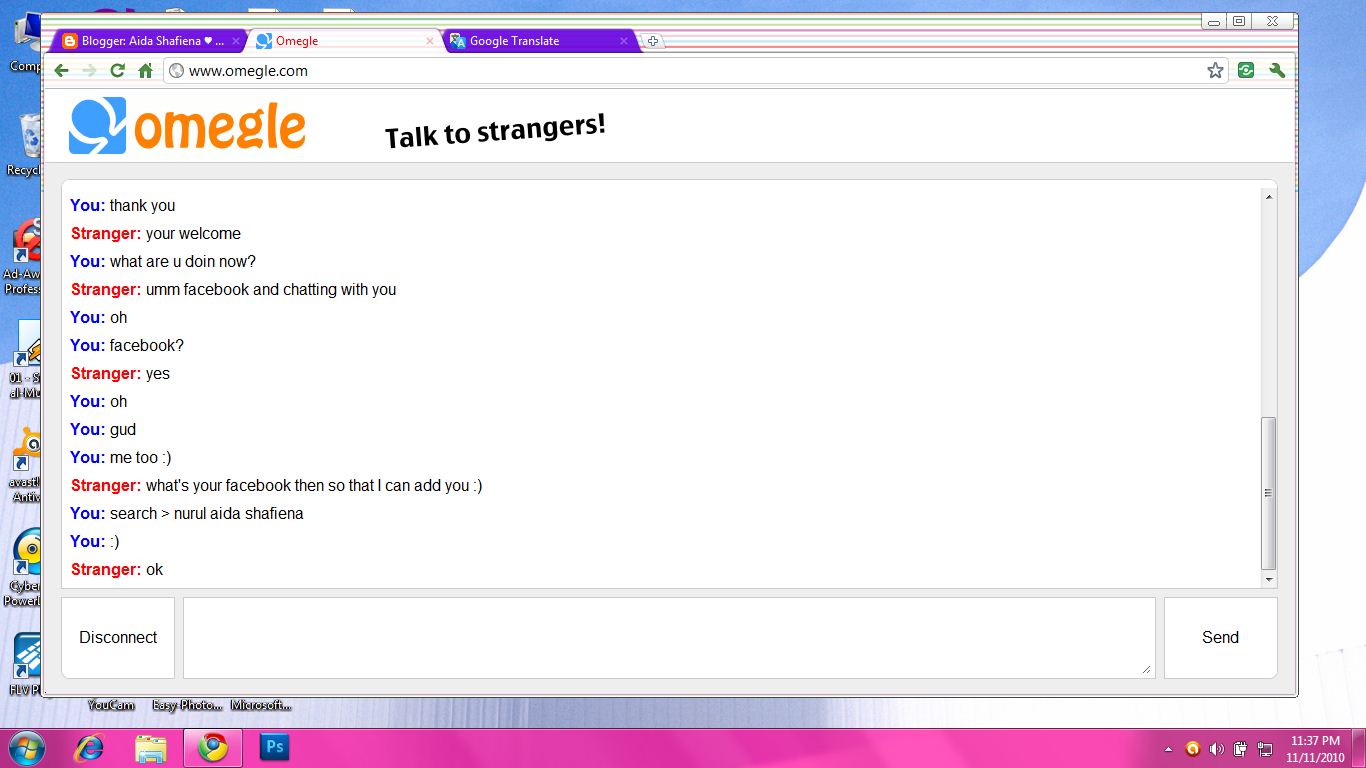
Task: Launch Internet Explorer from the taskbar
Action: [90, 747]
